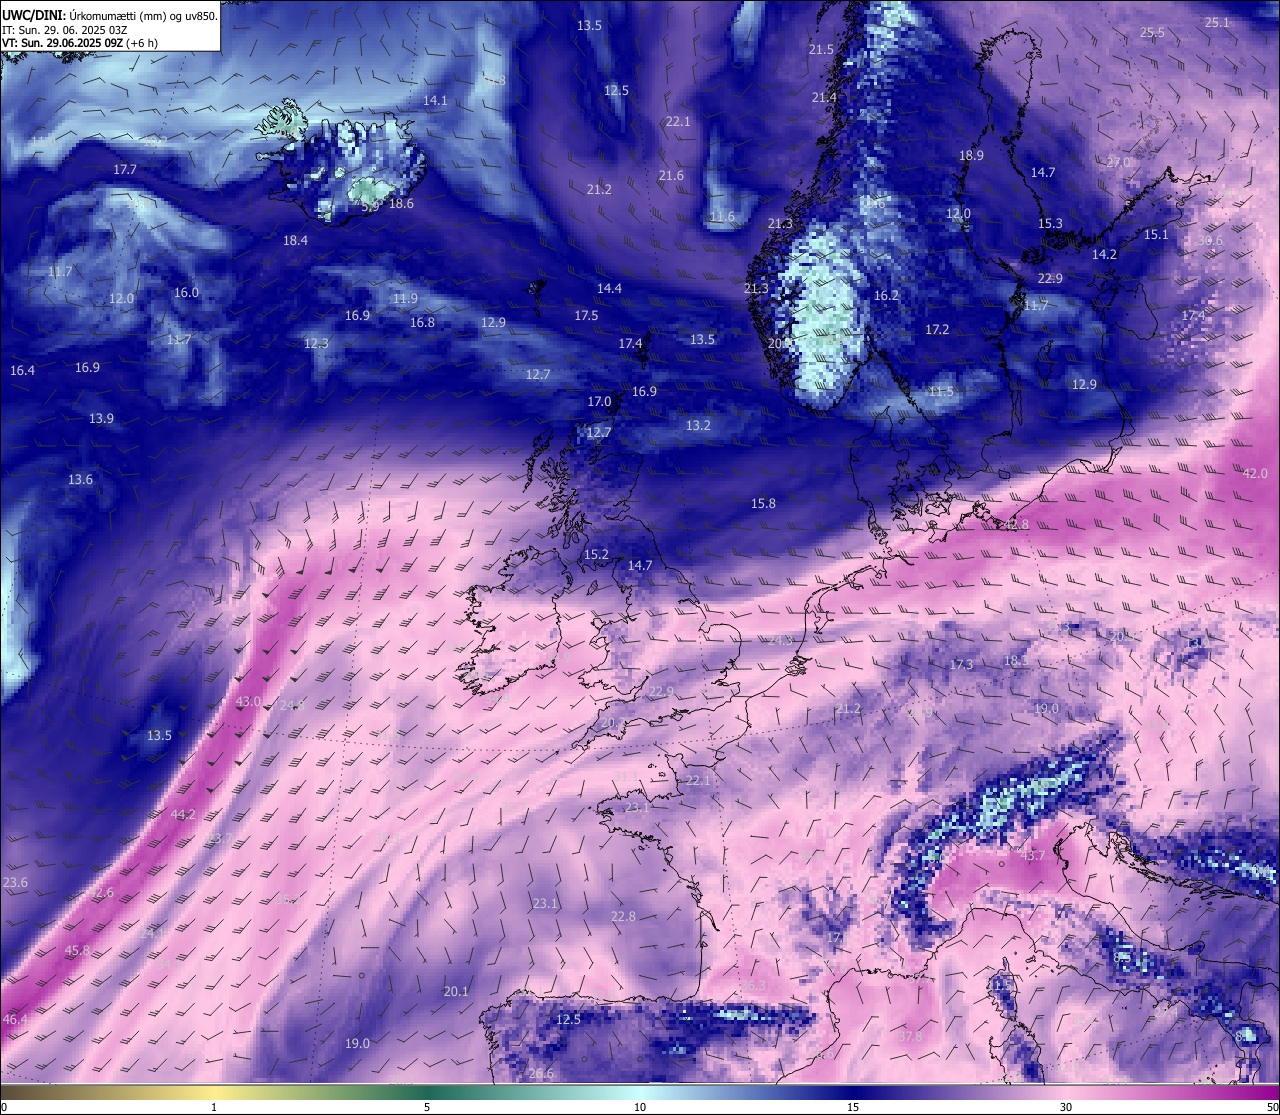Click the color bar above the 10 mark
The width and height of the screenshot is (1280, 1115).
(640, 1092)
